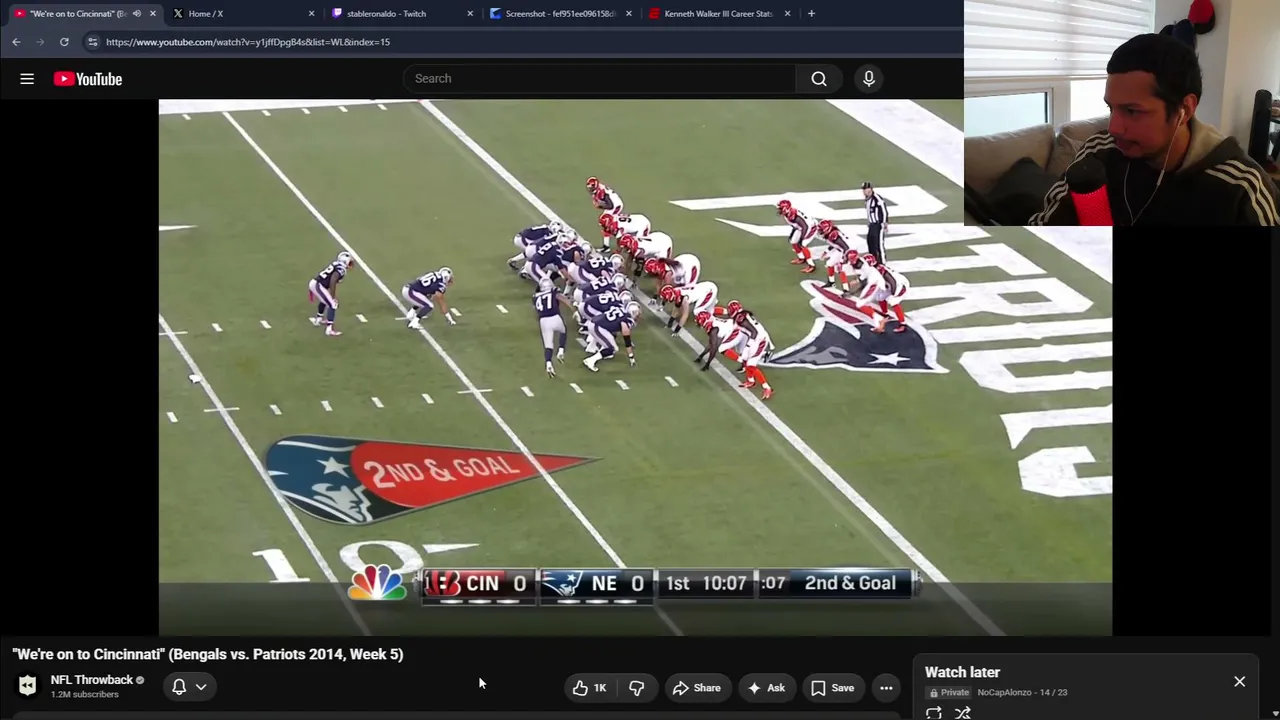Click the Watch later playlist title

pyautogui.click(x=962, y=672)
